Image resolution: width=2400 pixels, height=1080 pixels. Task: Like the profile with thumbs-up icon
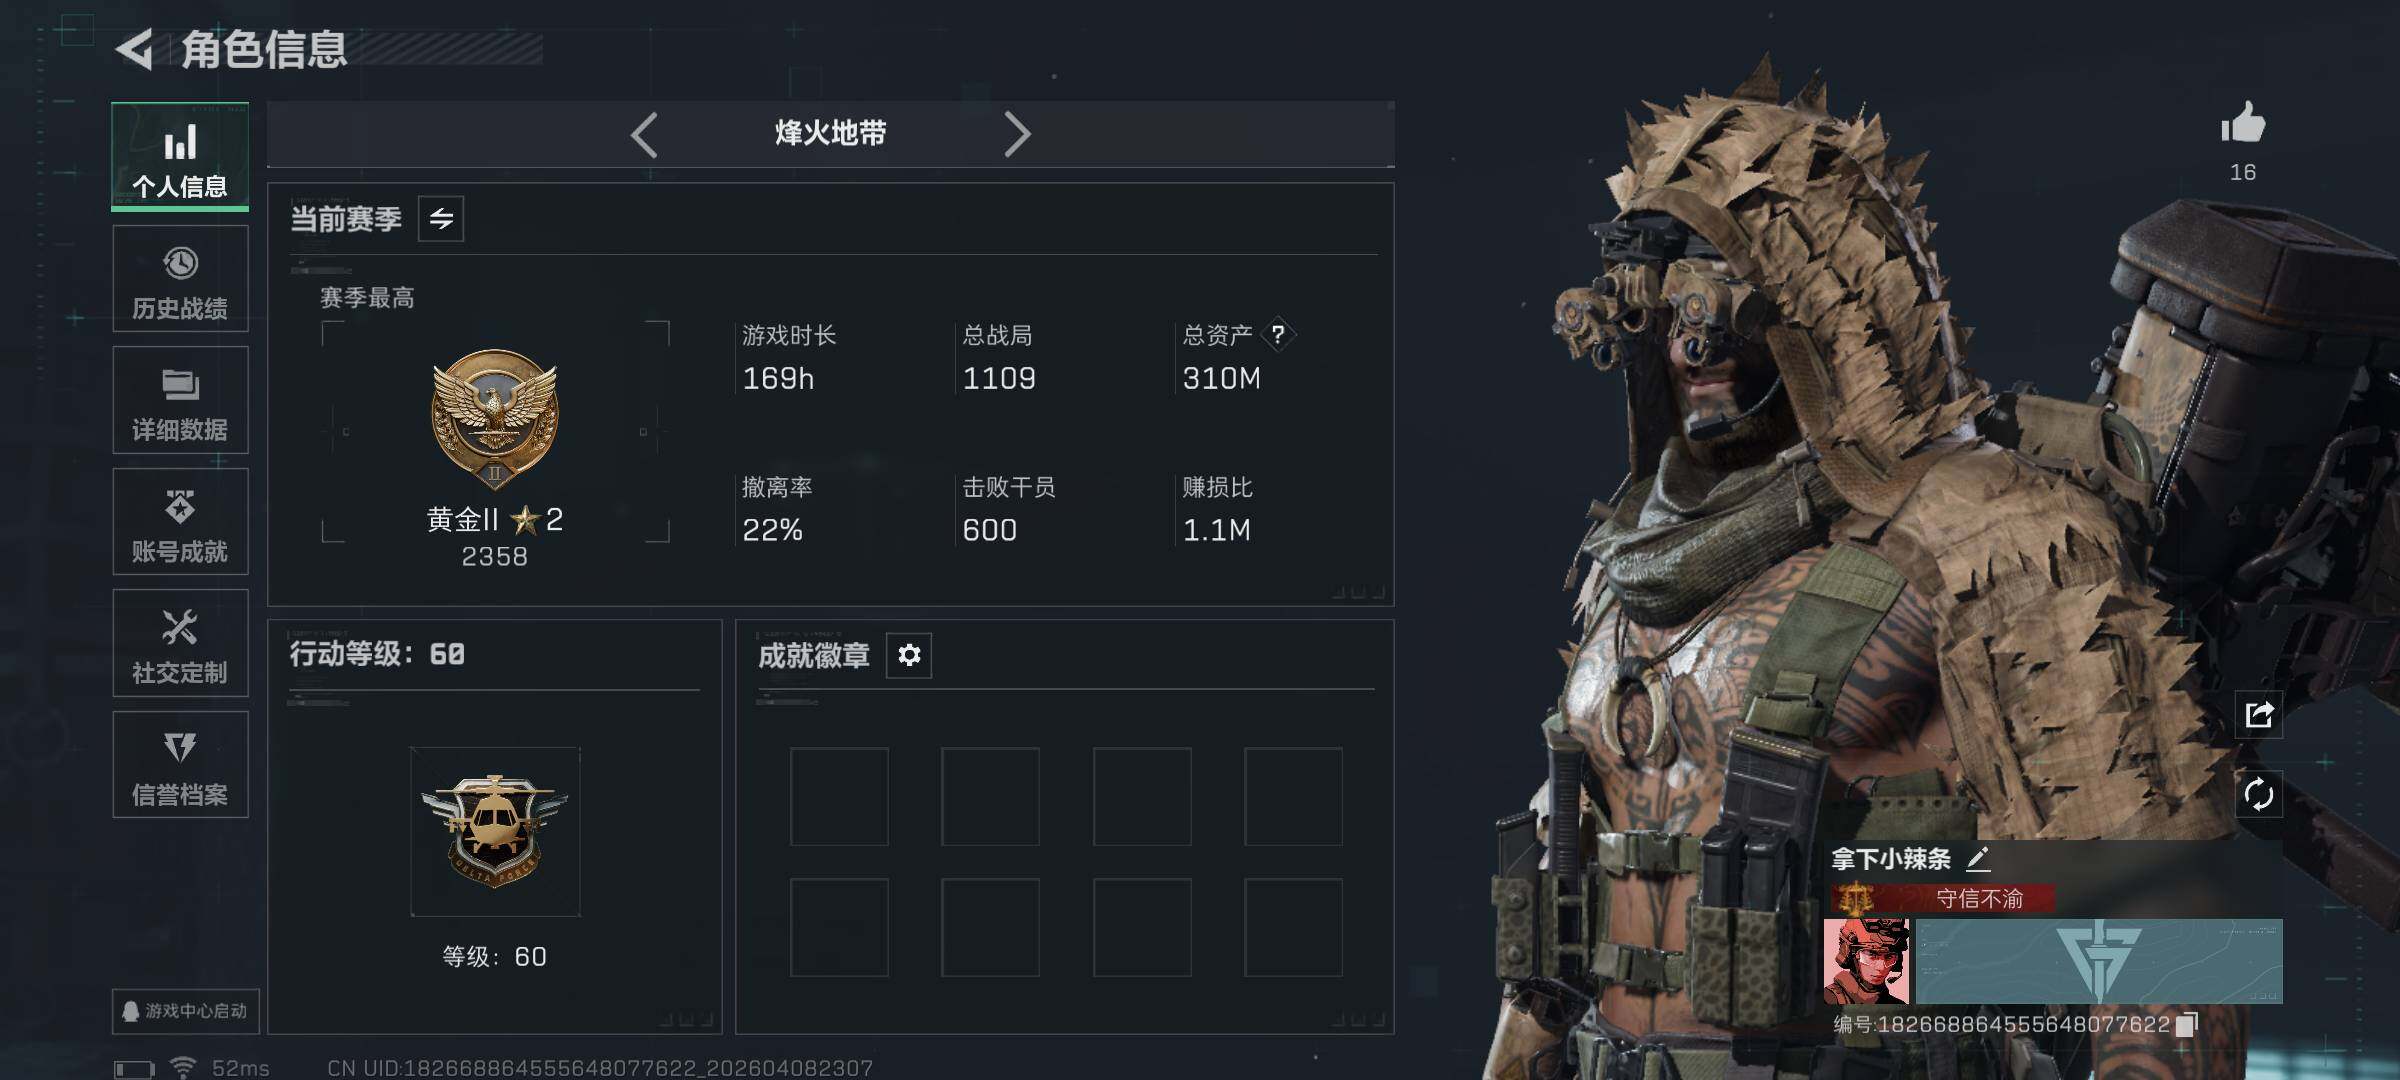(x=2243, y=124)
